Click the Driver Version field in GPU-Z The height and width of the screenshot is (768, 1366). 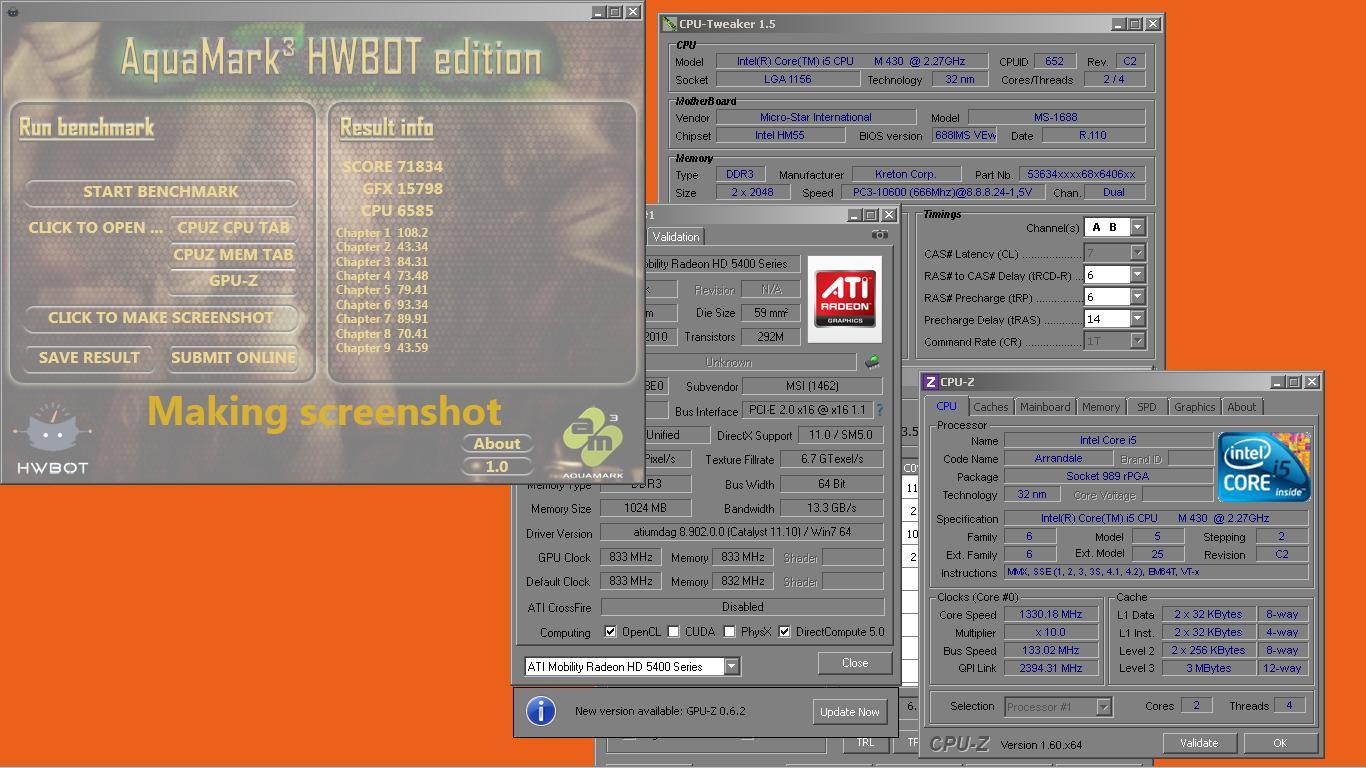[742, 533]
